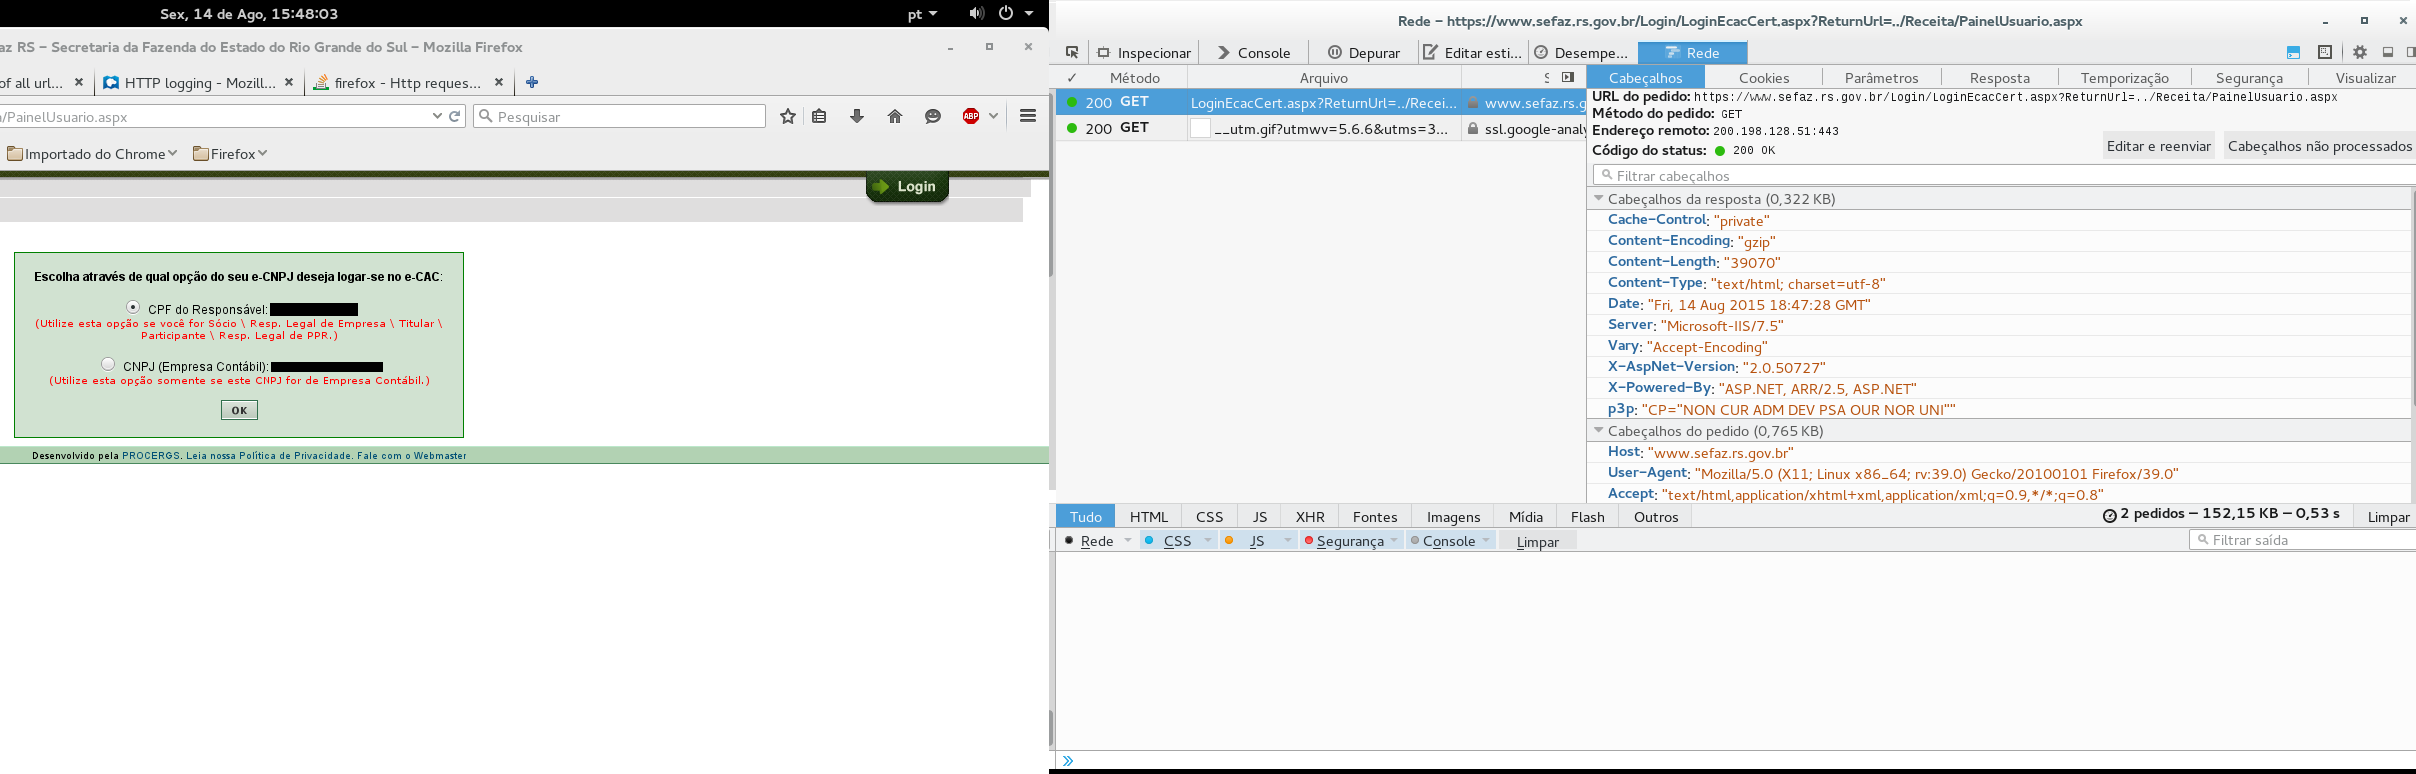This screenshot has height=774, width=2416.
Task: Switch to HTTP logging Mozilla tab
Action: pyautogui.click(x=199, y=83)
